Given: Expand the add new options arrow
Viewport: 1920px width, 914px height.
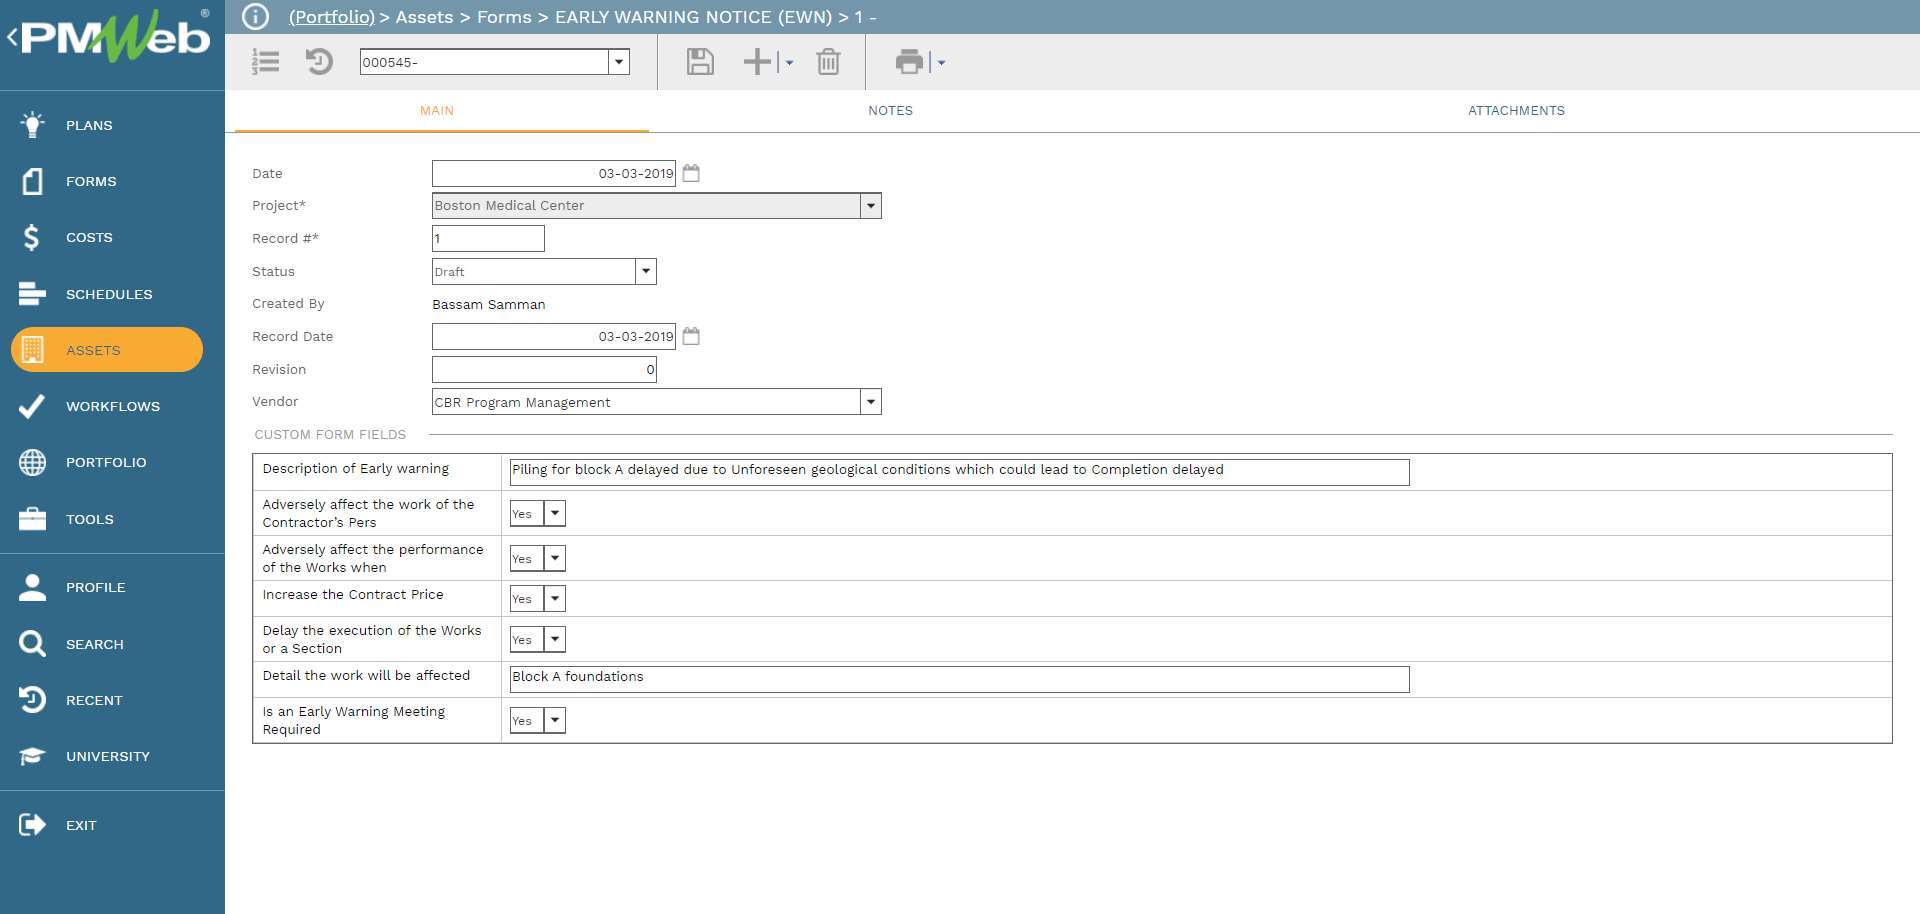Looking at the screenshot, I should [x=789, y=62].
